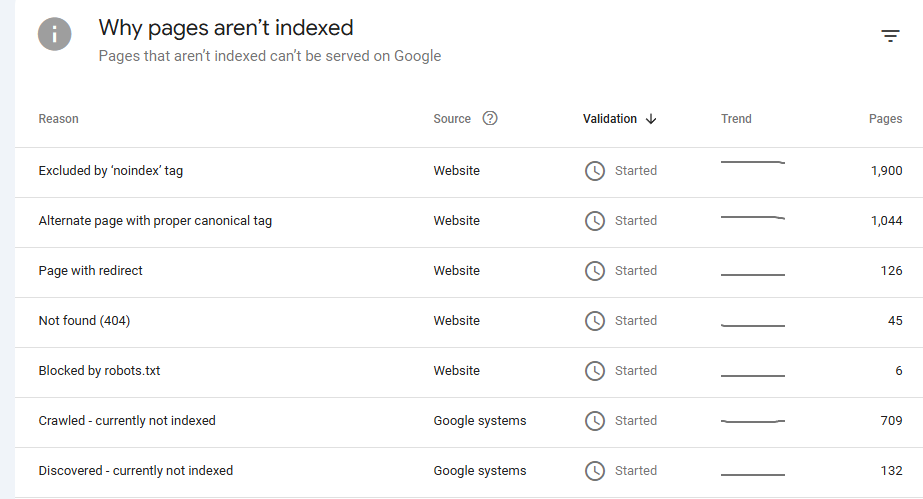The height and width of the screenshot is (499, 923).
Task: Click trend sparkline for Page with redirect
Action: (753, 273)
